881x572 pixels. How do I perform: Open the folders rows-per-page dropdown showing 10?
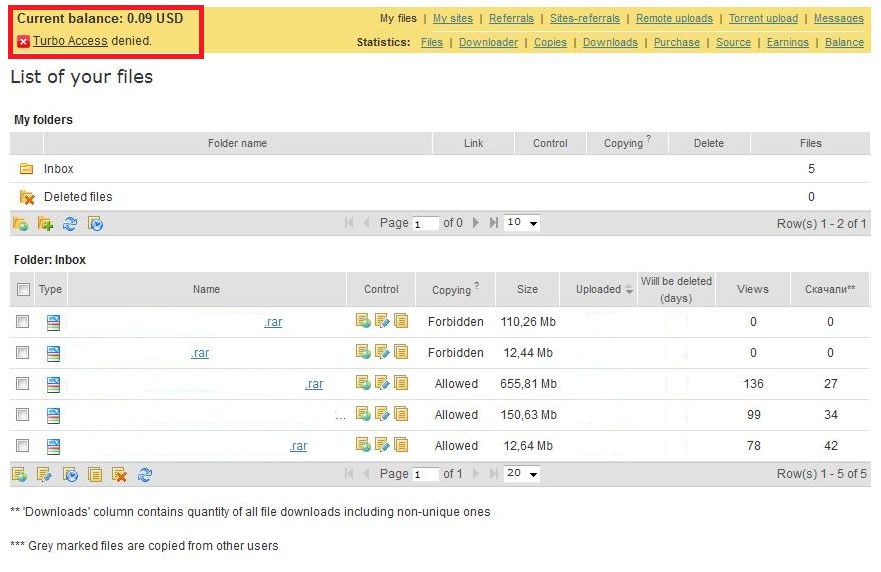522,224
